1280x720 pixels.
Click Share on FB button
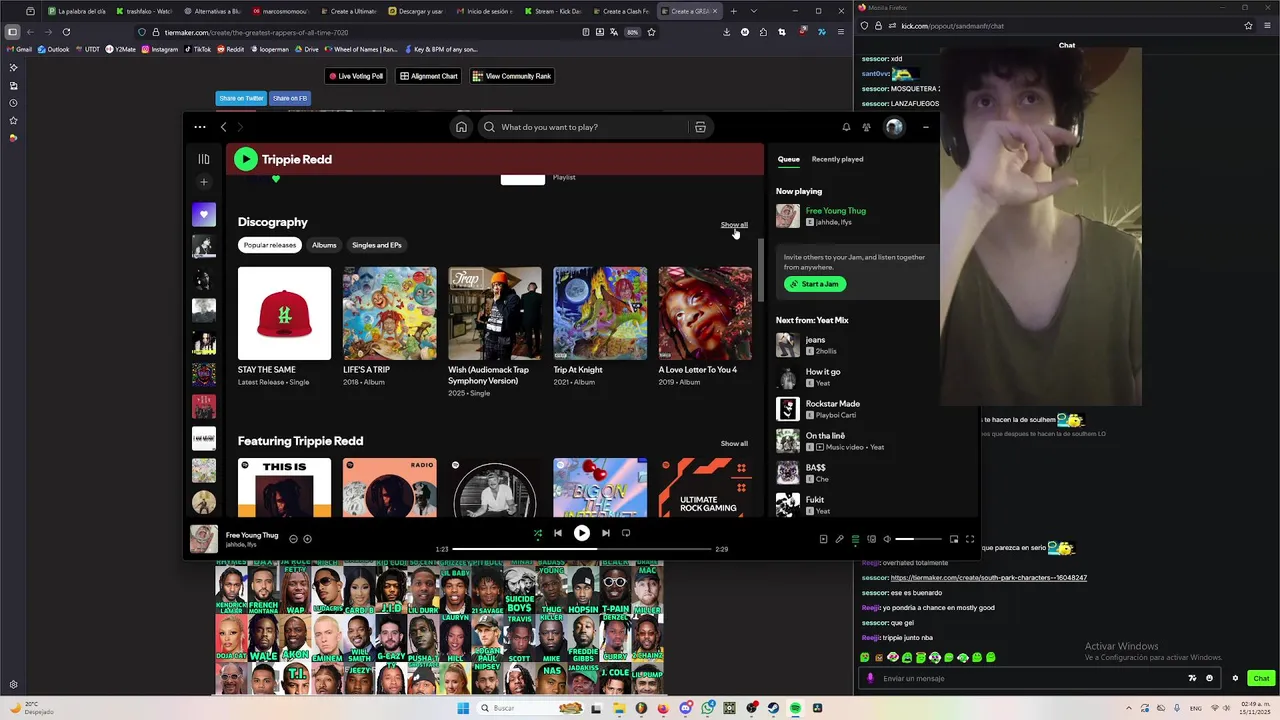[290, 98]
